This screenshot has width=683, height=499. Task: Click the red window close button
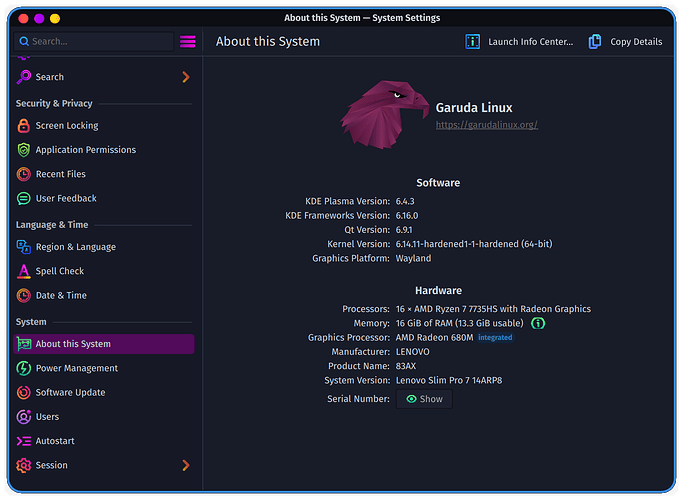(x=24, y=18)
